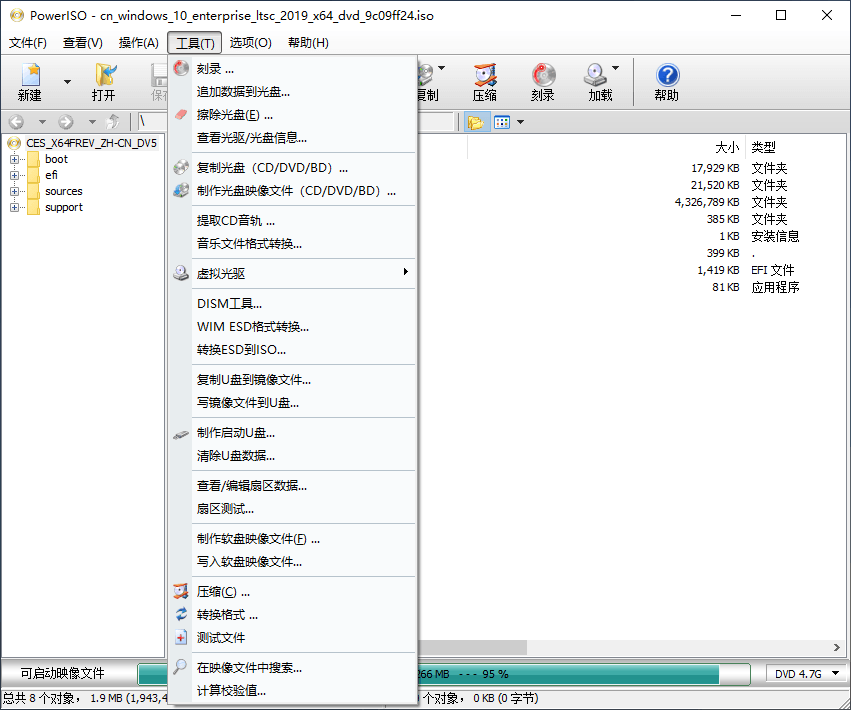The image size is (851, 710).
Task: Open the 操作(A) menu
Action: pyautogui.click(x=138, y=43)
